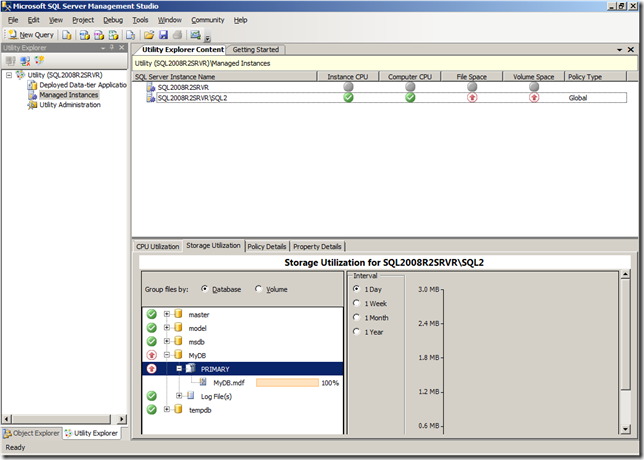This screenshot has width=644, height=460.
Task: Click the MyDB.mdf 100% usage bar
Action: pyautogui.click(x=287, y=382)
